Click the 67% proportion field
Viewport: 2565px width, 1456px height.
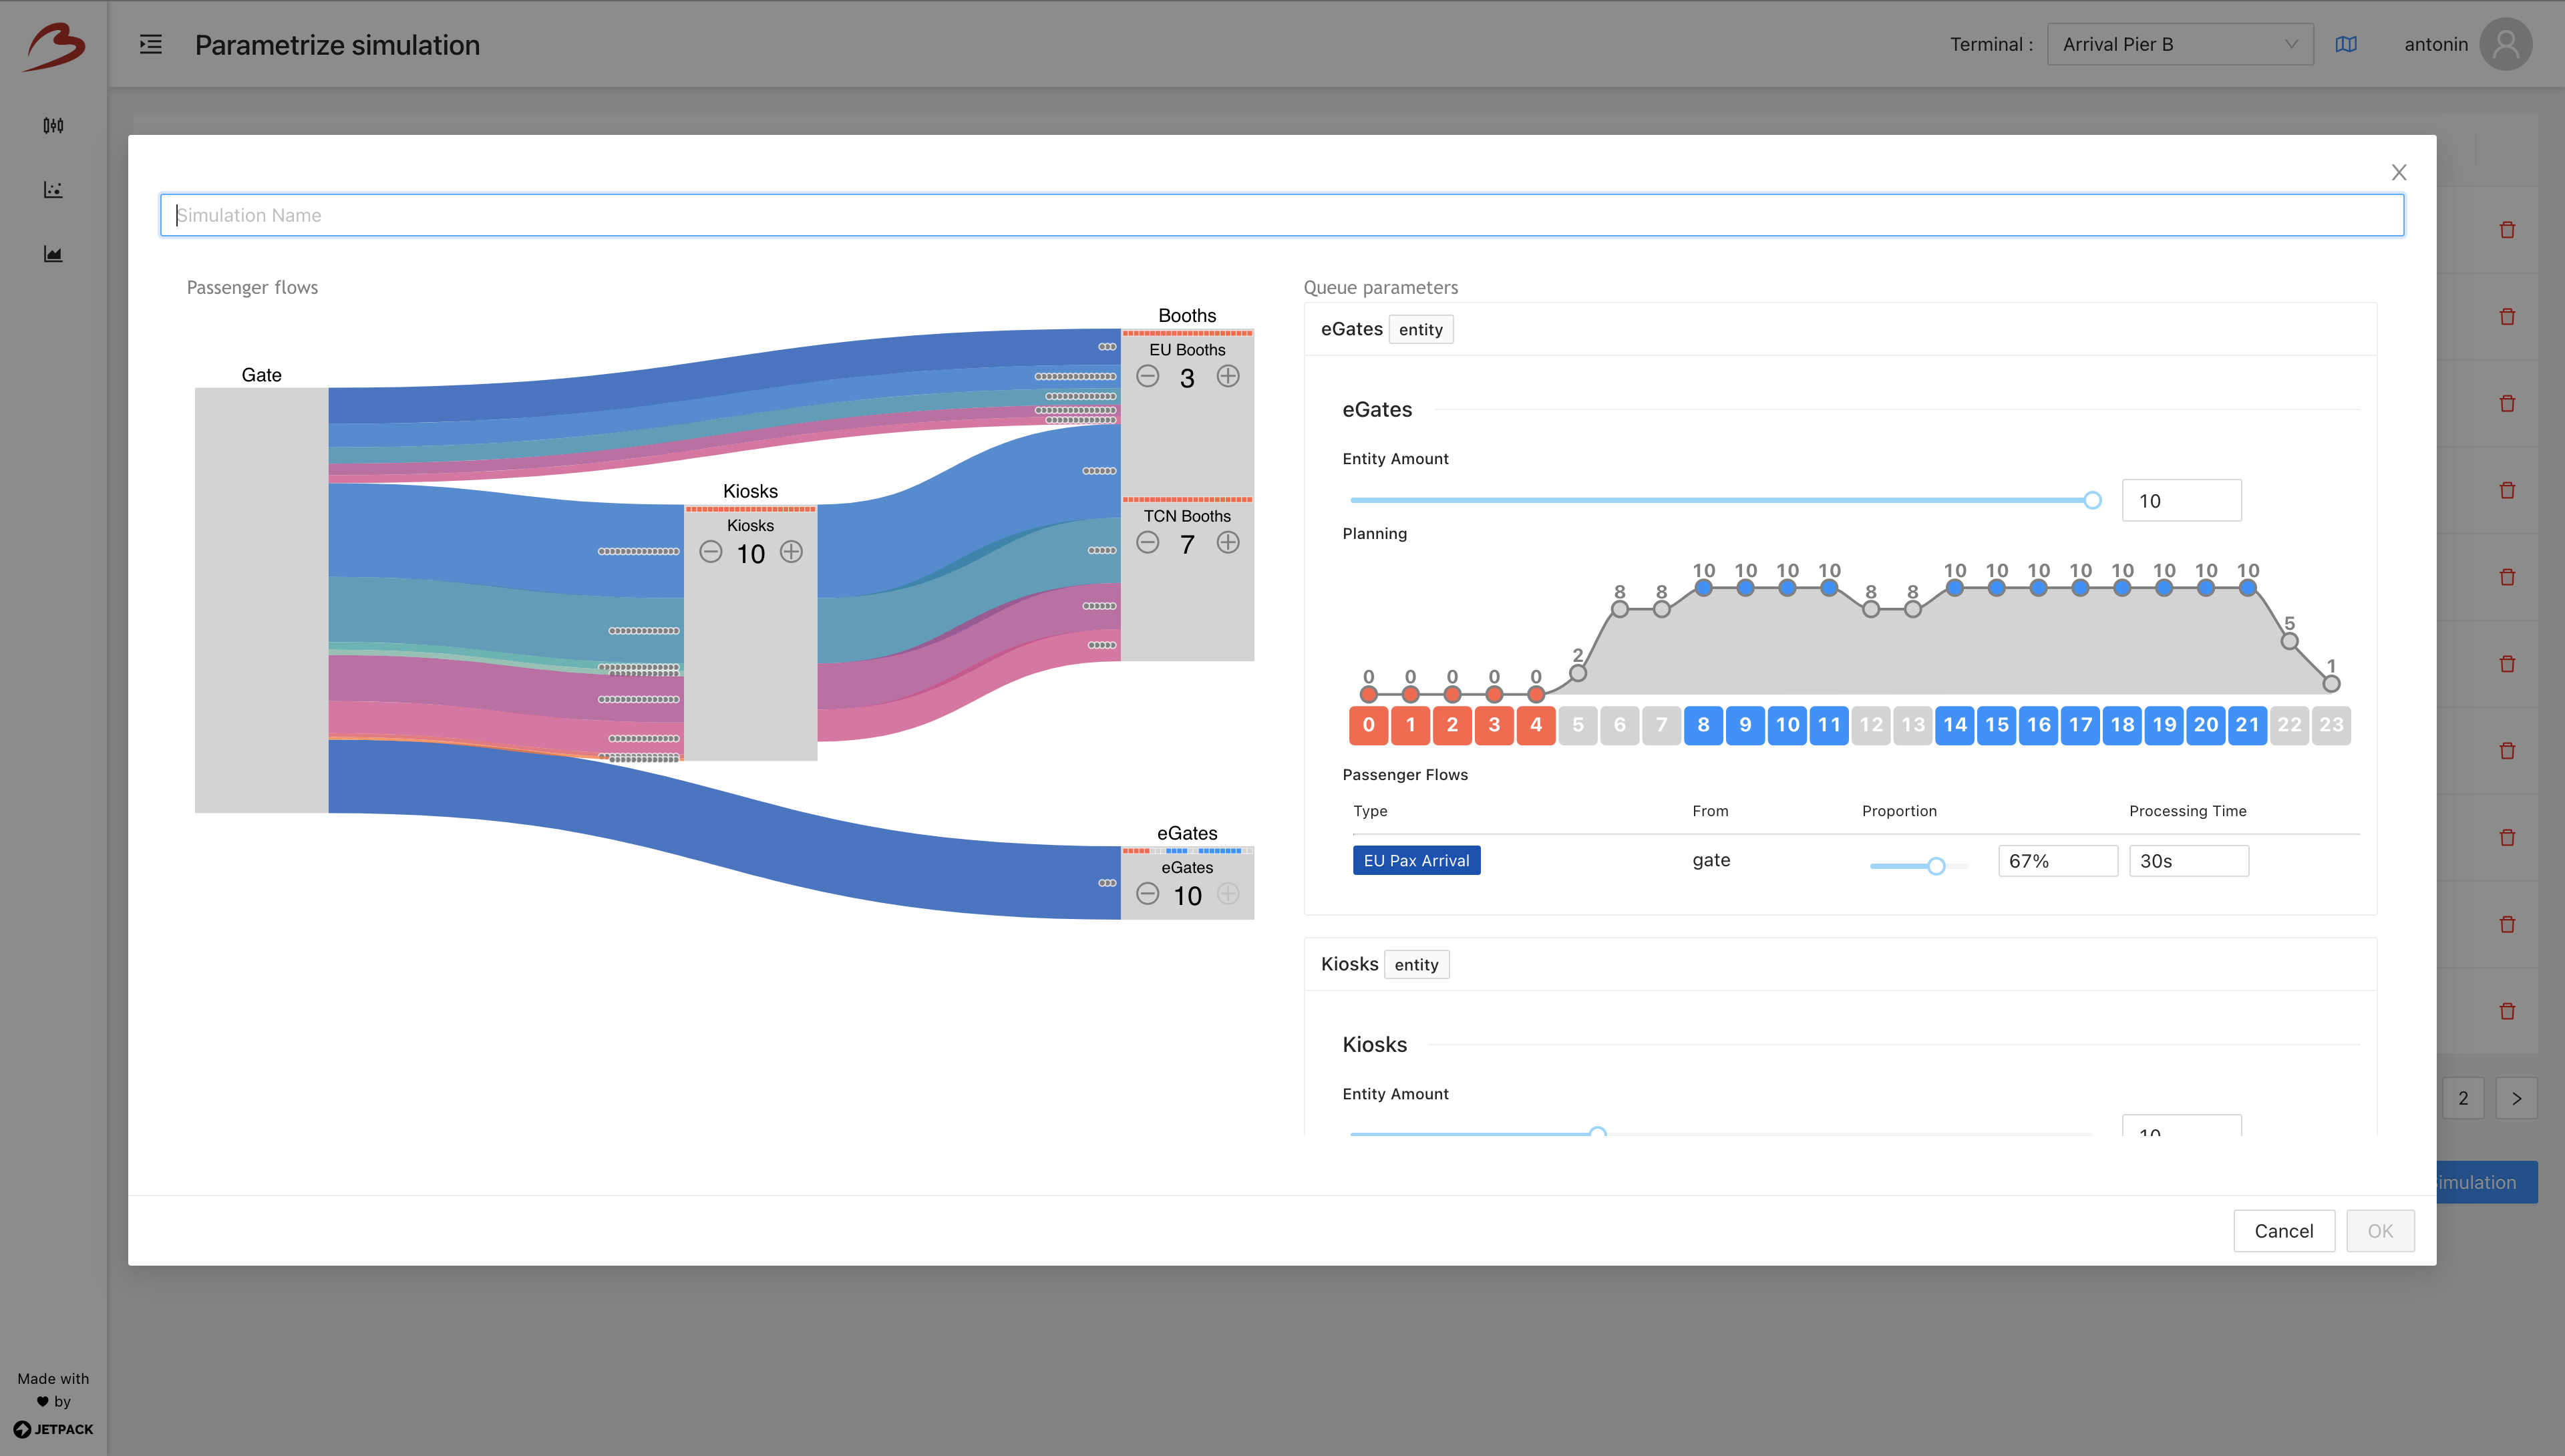(x=2058, y=861)
